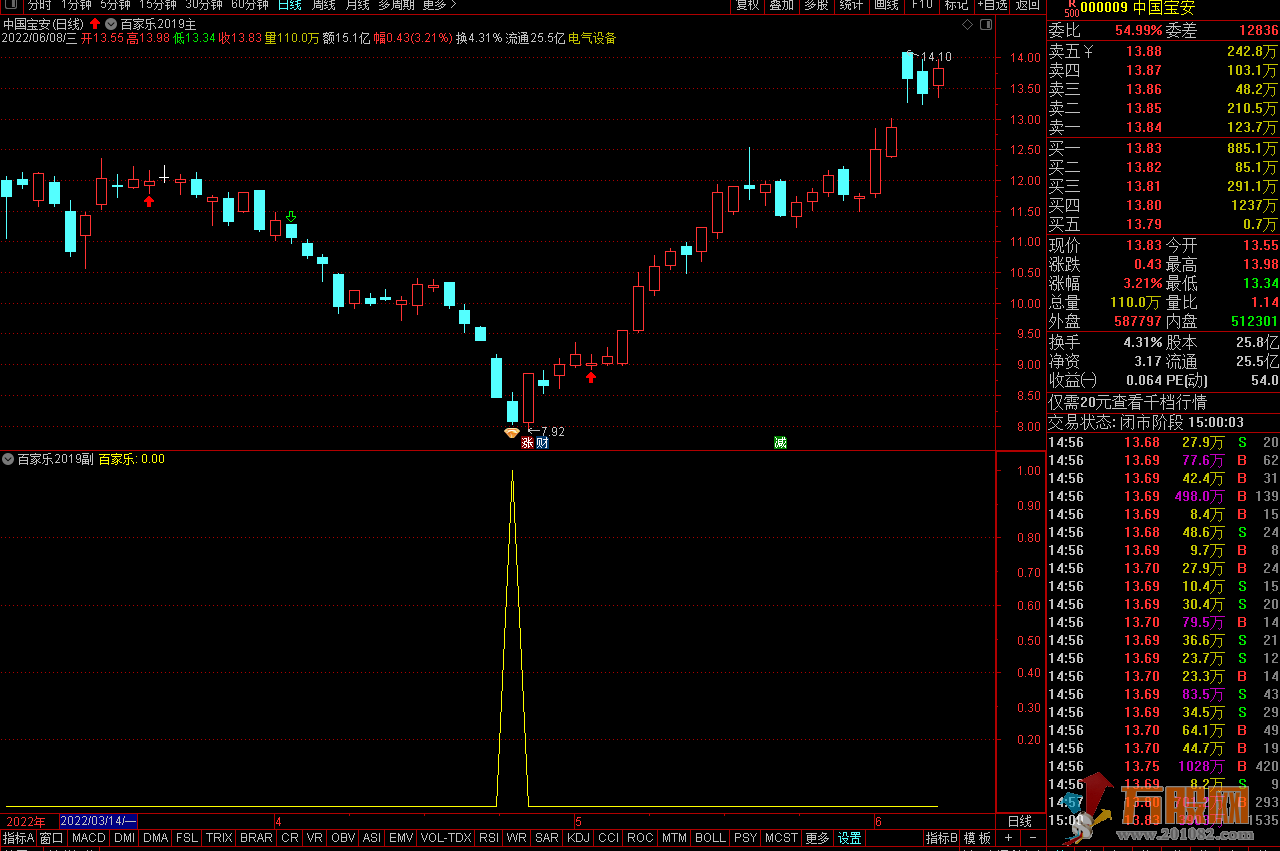
Task: Click 买一 price 13.83
Action: point(1144,148)
